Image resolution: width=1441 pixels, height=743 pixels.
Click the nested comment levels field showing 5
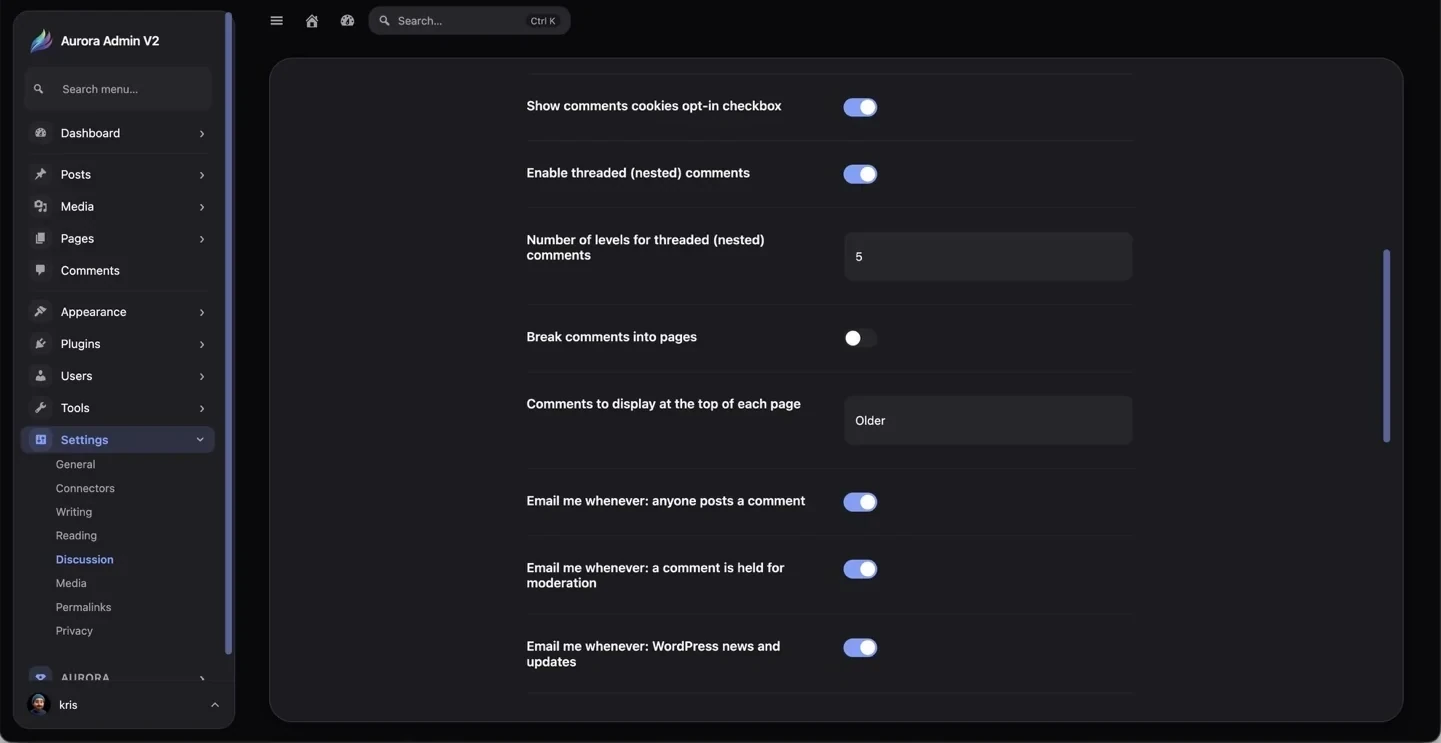tap(988, 256)
